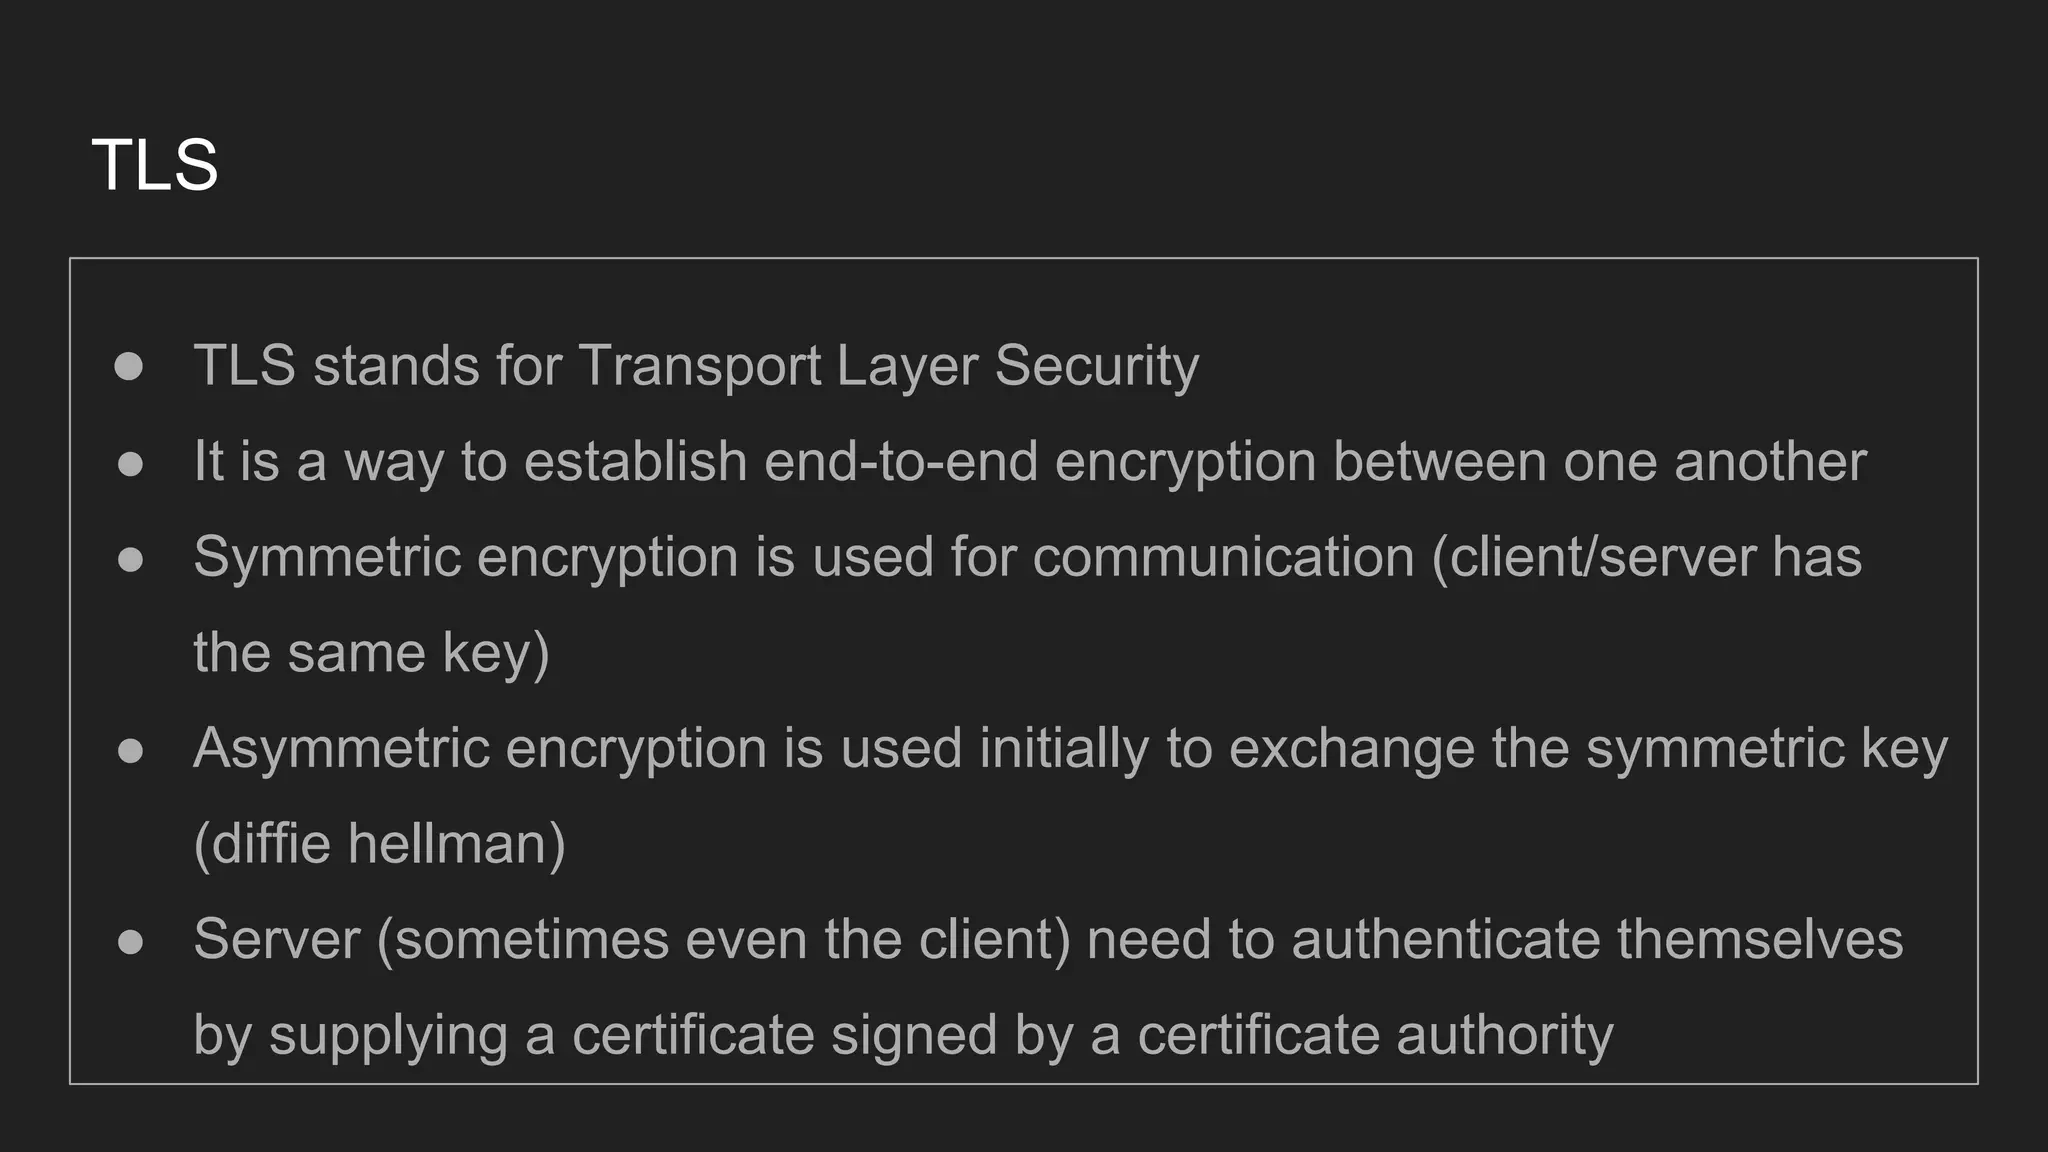Screen dimensions: 2048x1152
Task: Select the first bullet point marker
Action: tap(129, 367)
